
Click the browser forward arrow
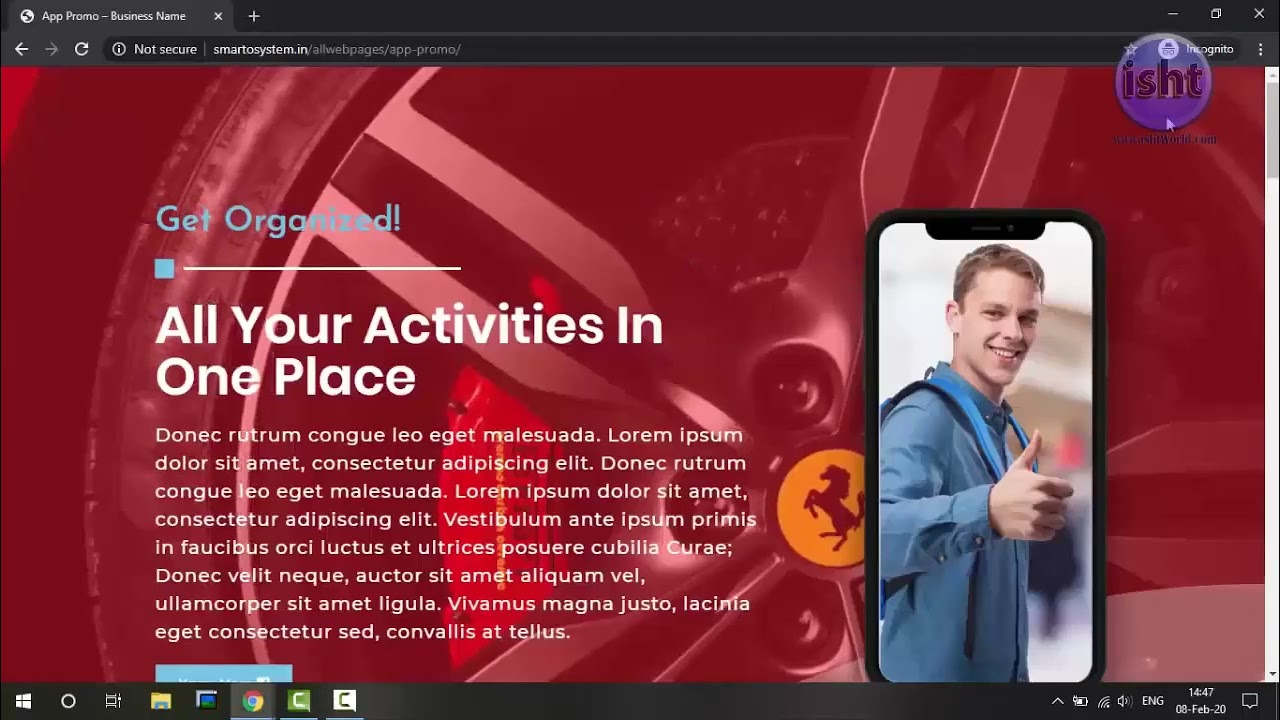[x=51, y=49]
